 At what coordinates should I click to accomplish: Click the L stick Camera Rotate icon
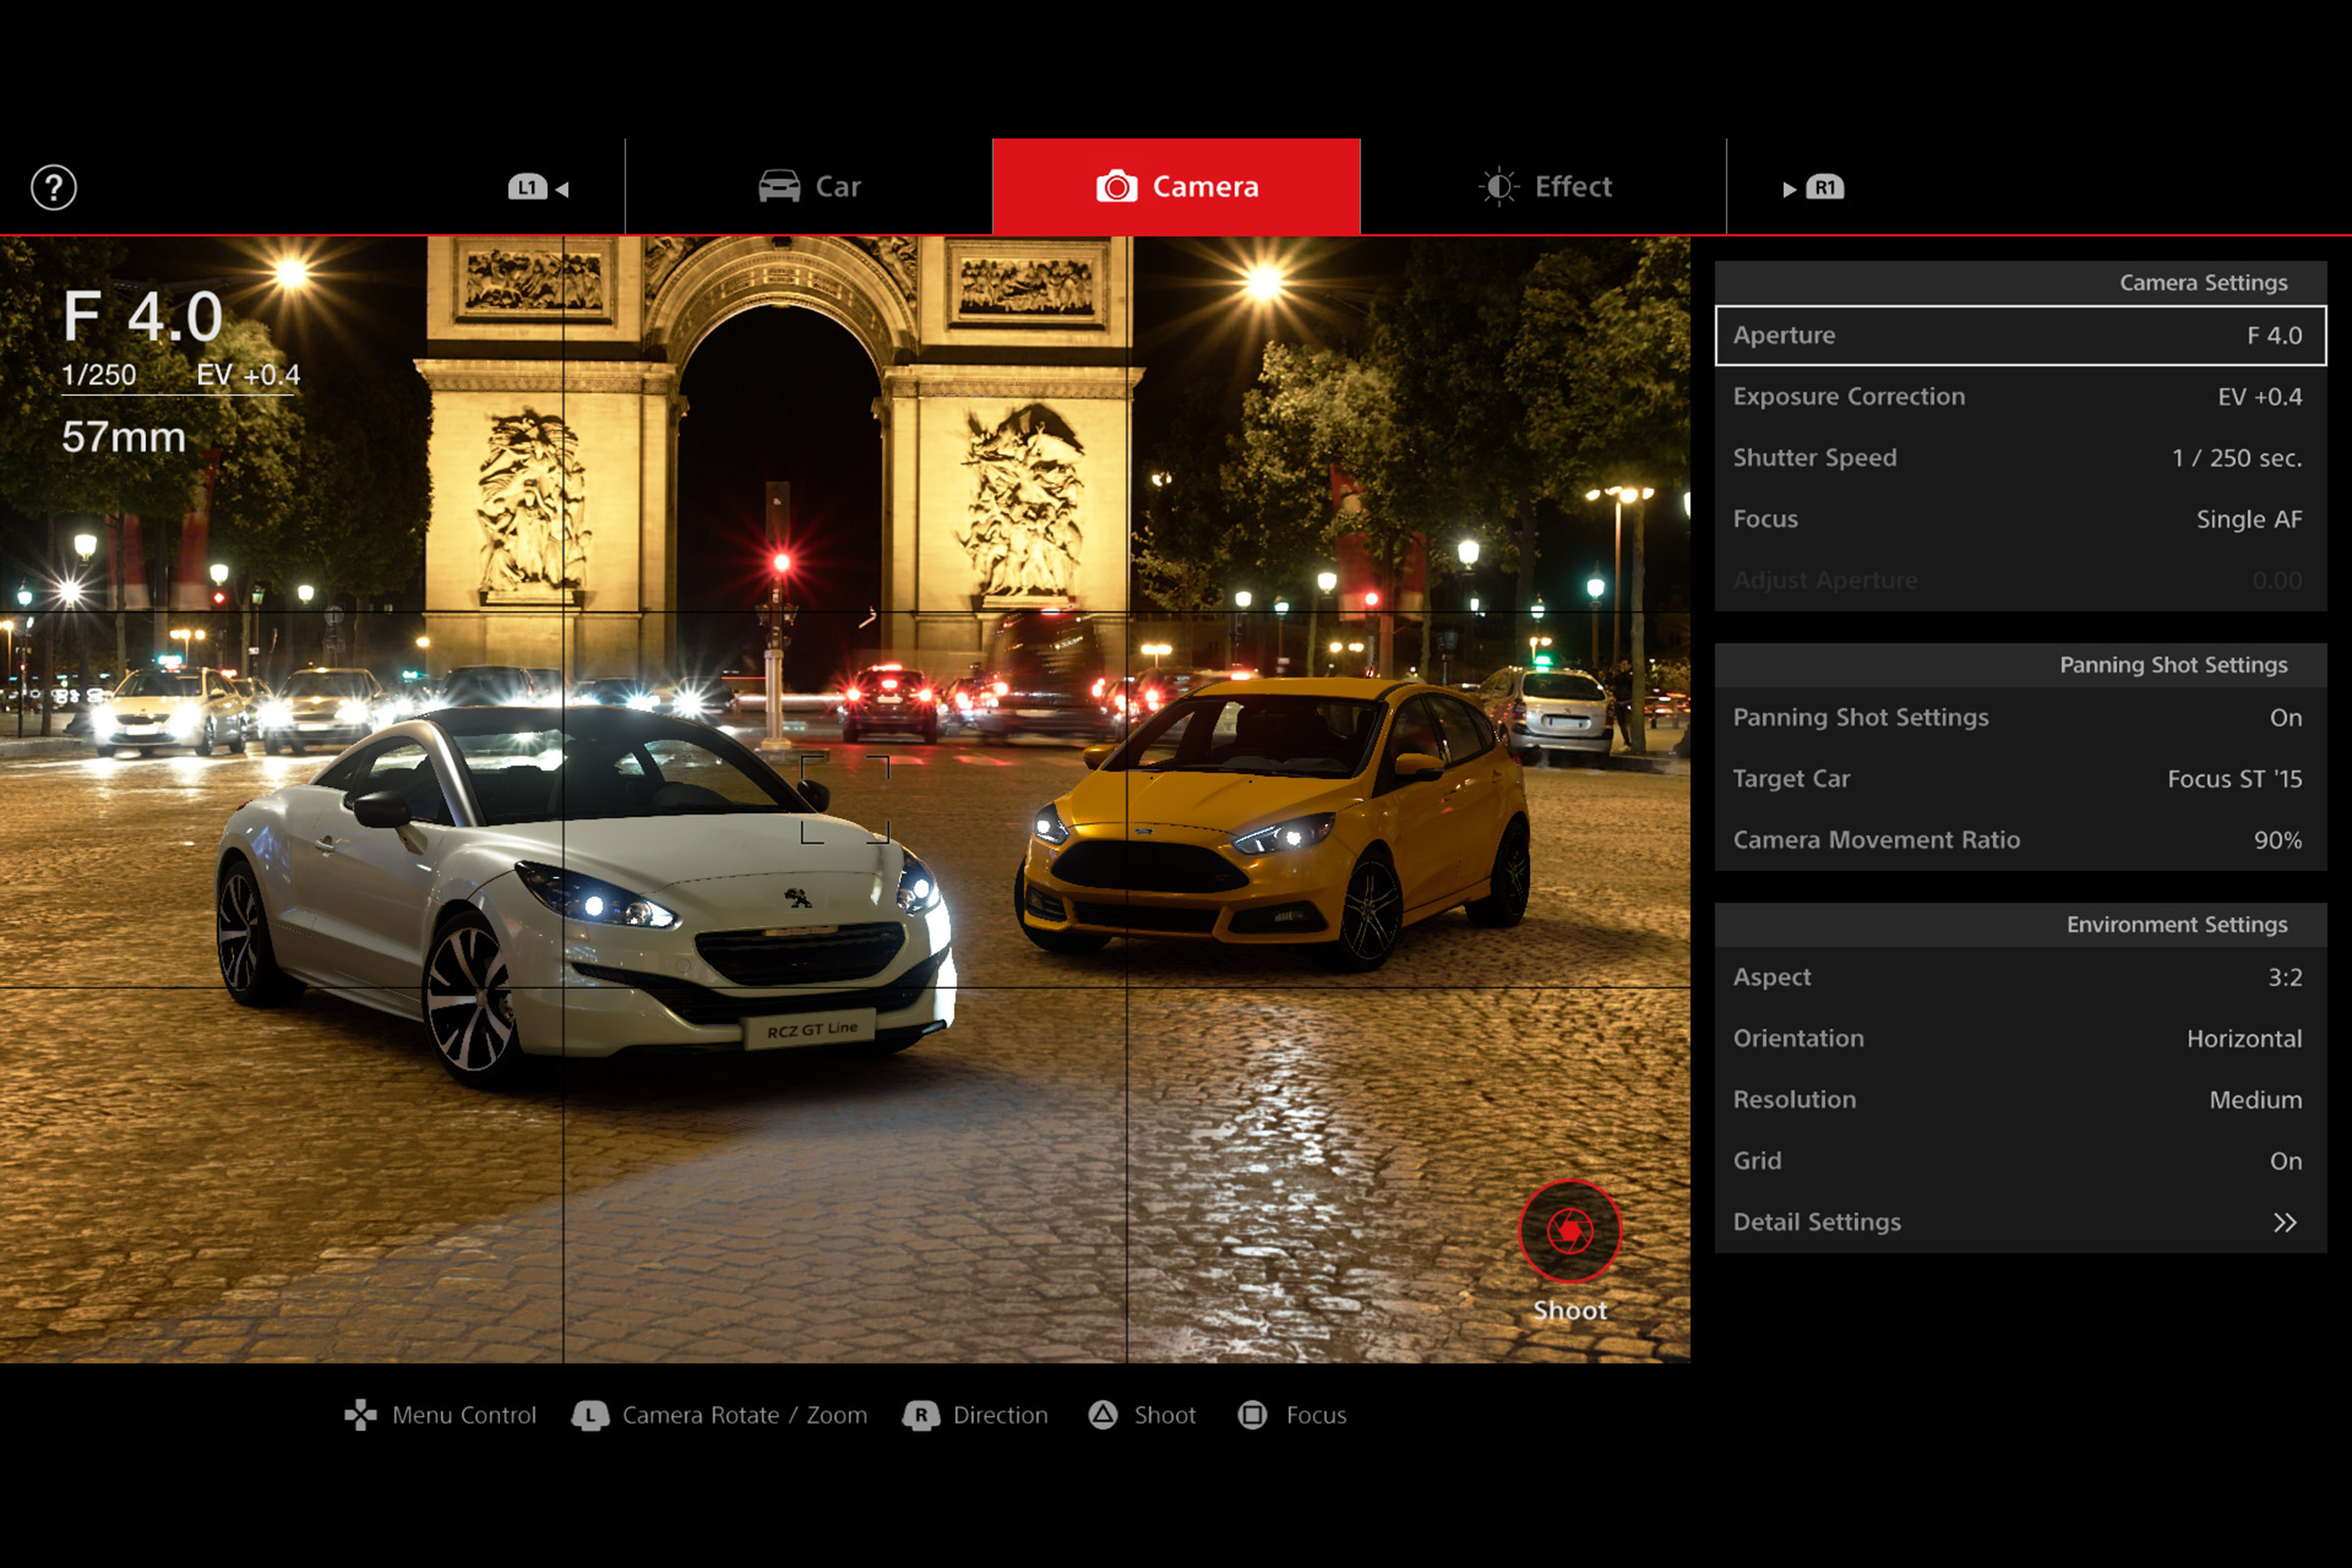pos(591,1415)
